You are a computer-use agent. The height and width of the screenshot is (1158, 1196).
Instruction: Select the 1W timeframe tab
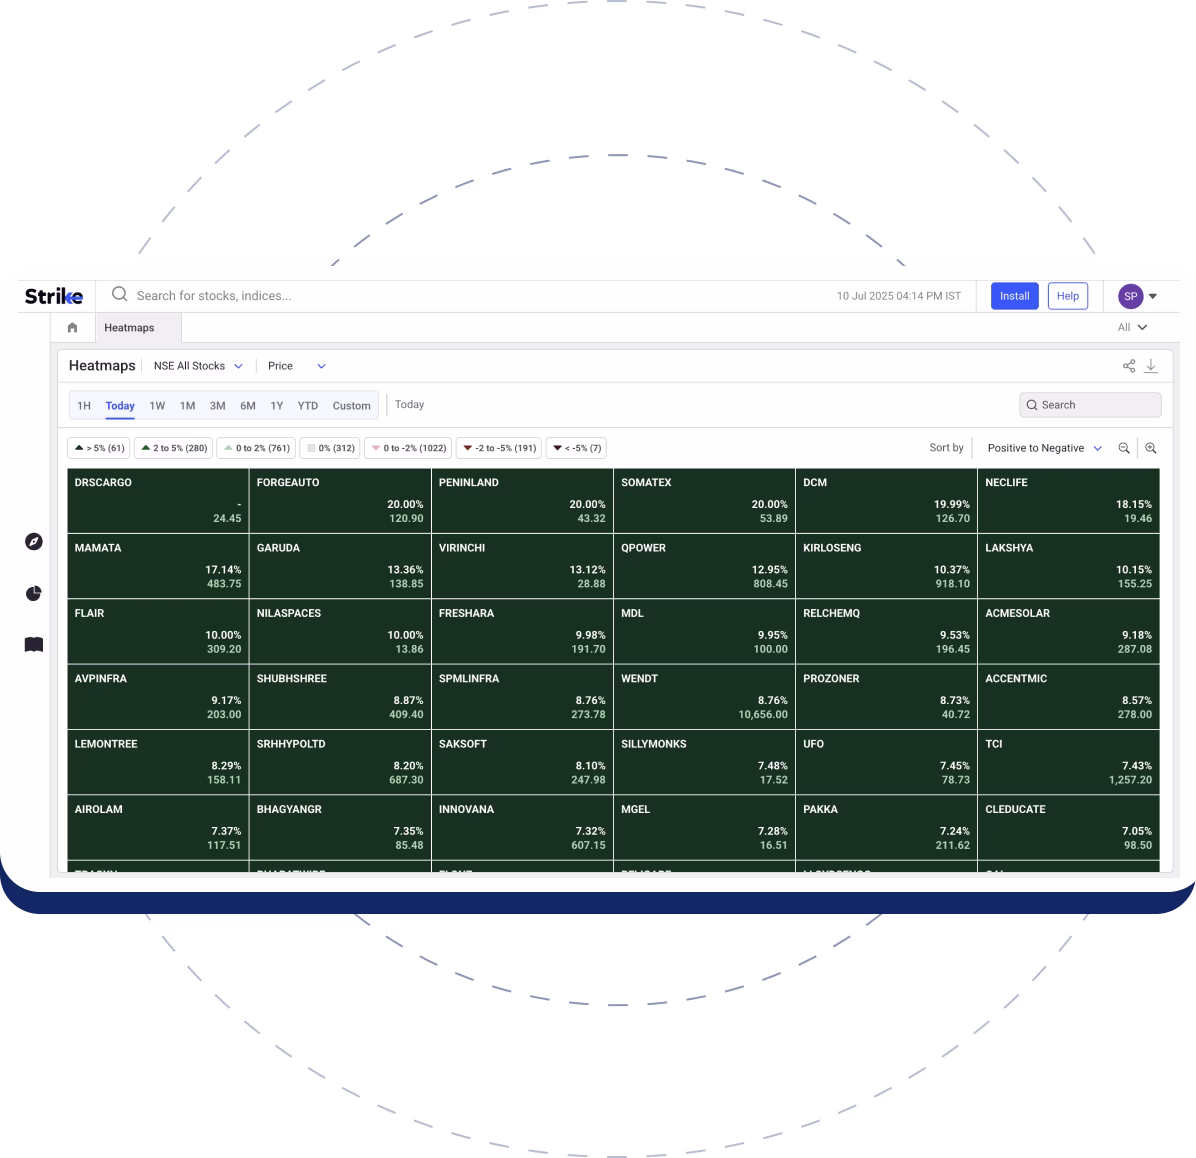pos(157,406)
